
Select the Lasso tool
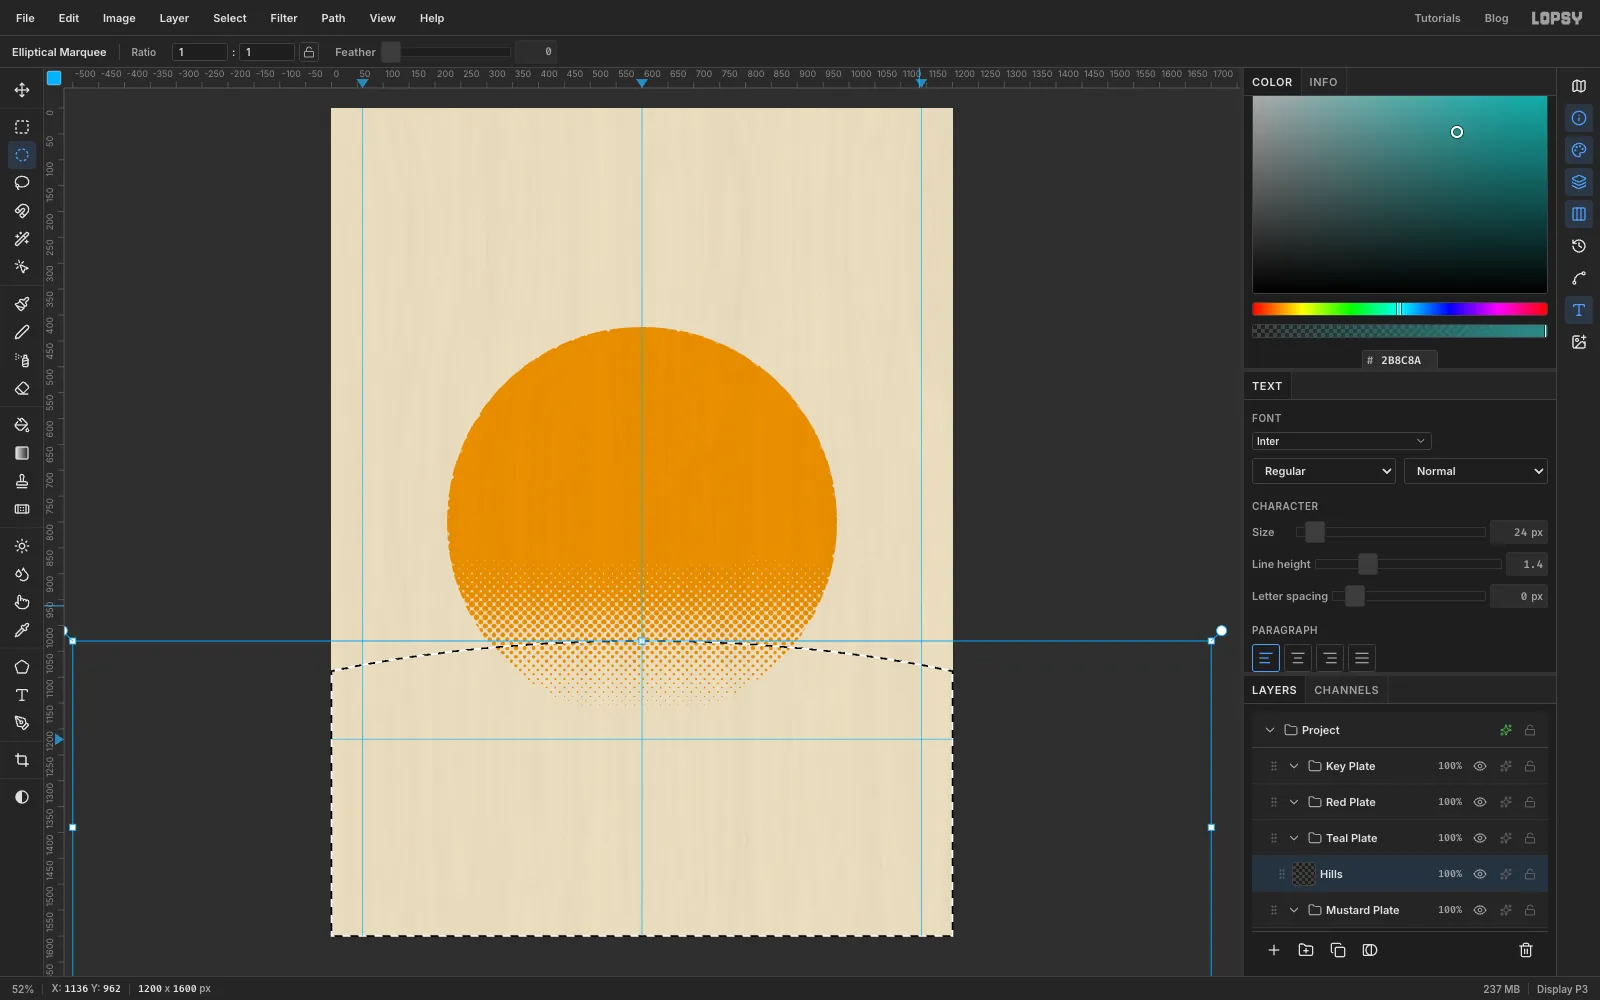[x=22, y=183]
